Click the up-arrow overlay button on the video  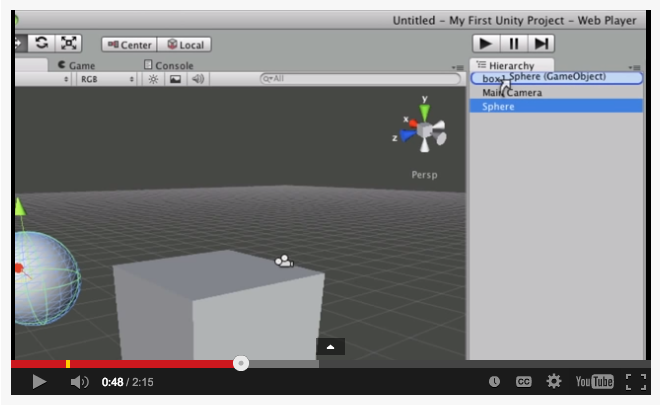[x=330, y=346]
